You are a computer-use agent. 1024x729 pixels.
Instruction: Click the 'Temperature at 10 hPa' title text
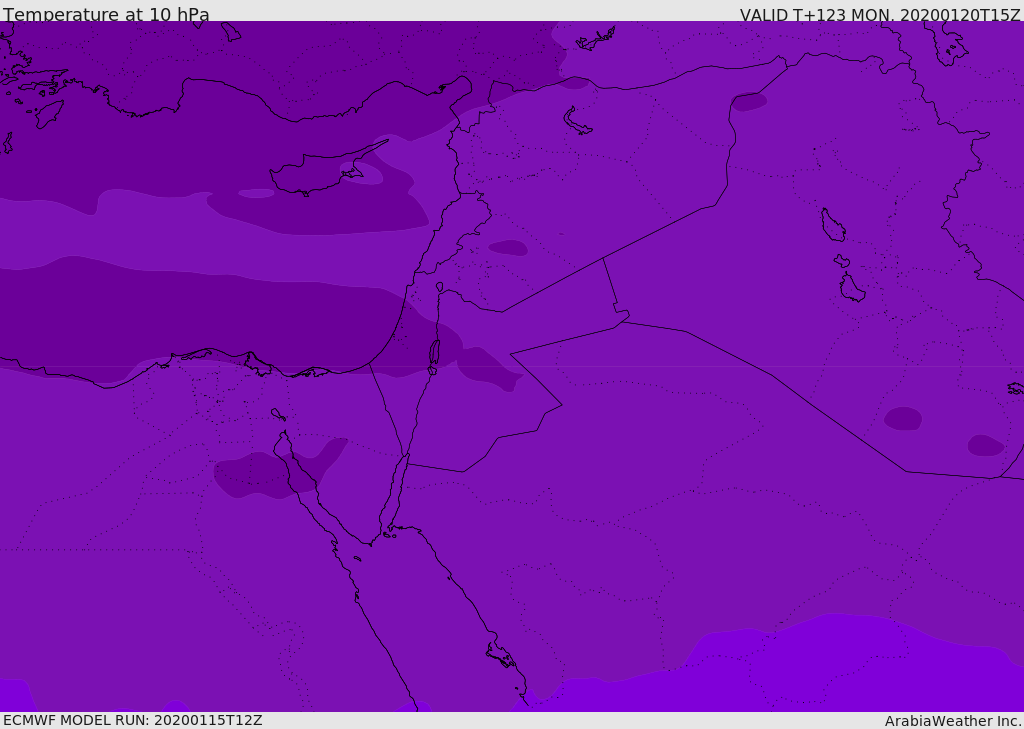pos(106,14)
